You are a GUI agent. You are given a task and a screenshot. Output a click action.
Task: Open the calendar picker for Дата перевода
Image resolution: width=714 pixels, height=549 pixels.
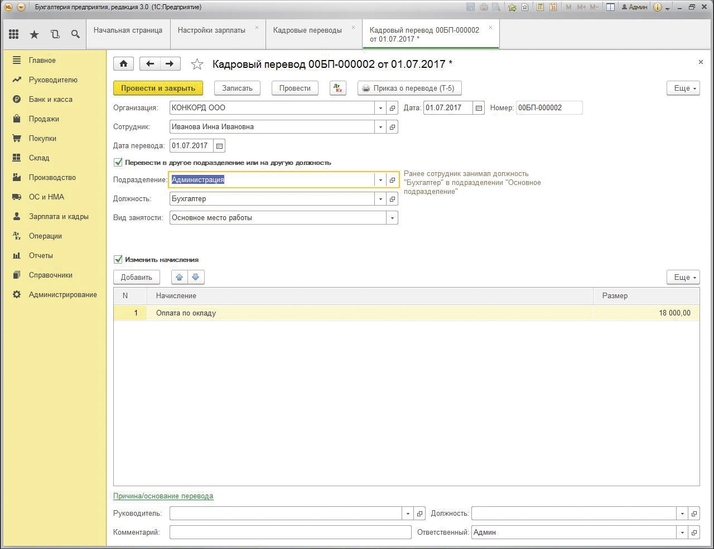pyautogui.click(x=219, y=145)
